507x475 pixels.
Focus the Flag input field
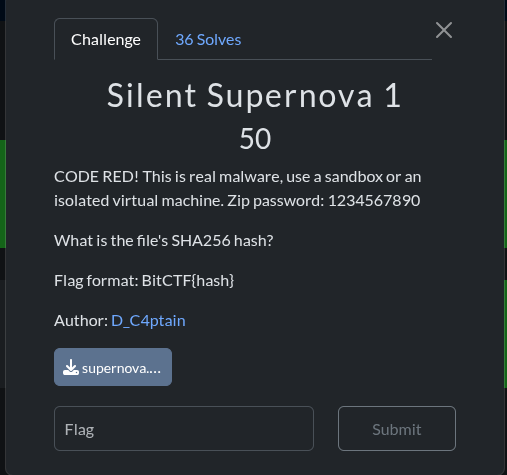pos(184,428)
